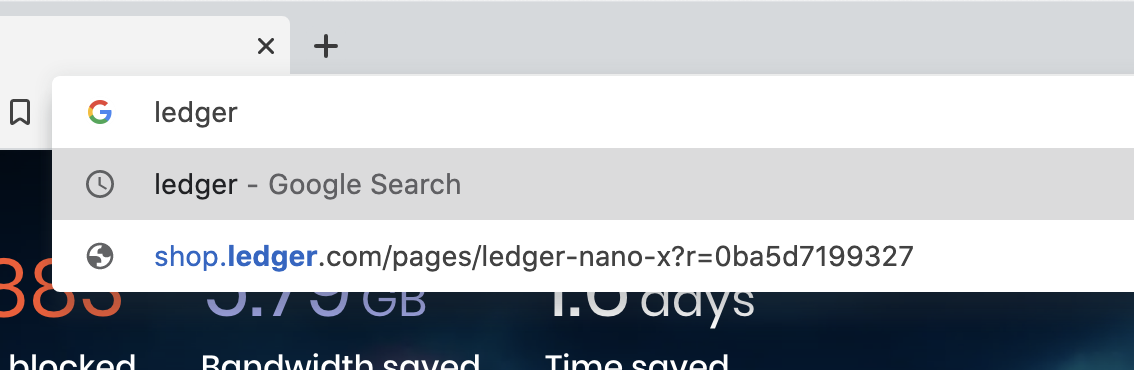This screenshot has width=1134, height=370.
Task: Click the bold 'ledger' in the suggested URL
Action: [x=272, y=256]
